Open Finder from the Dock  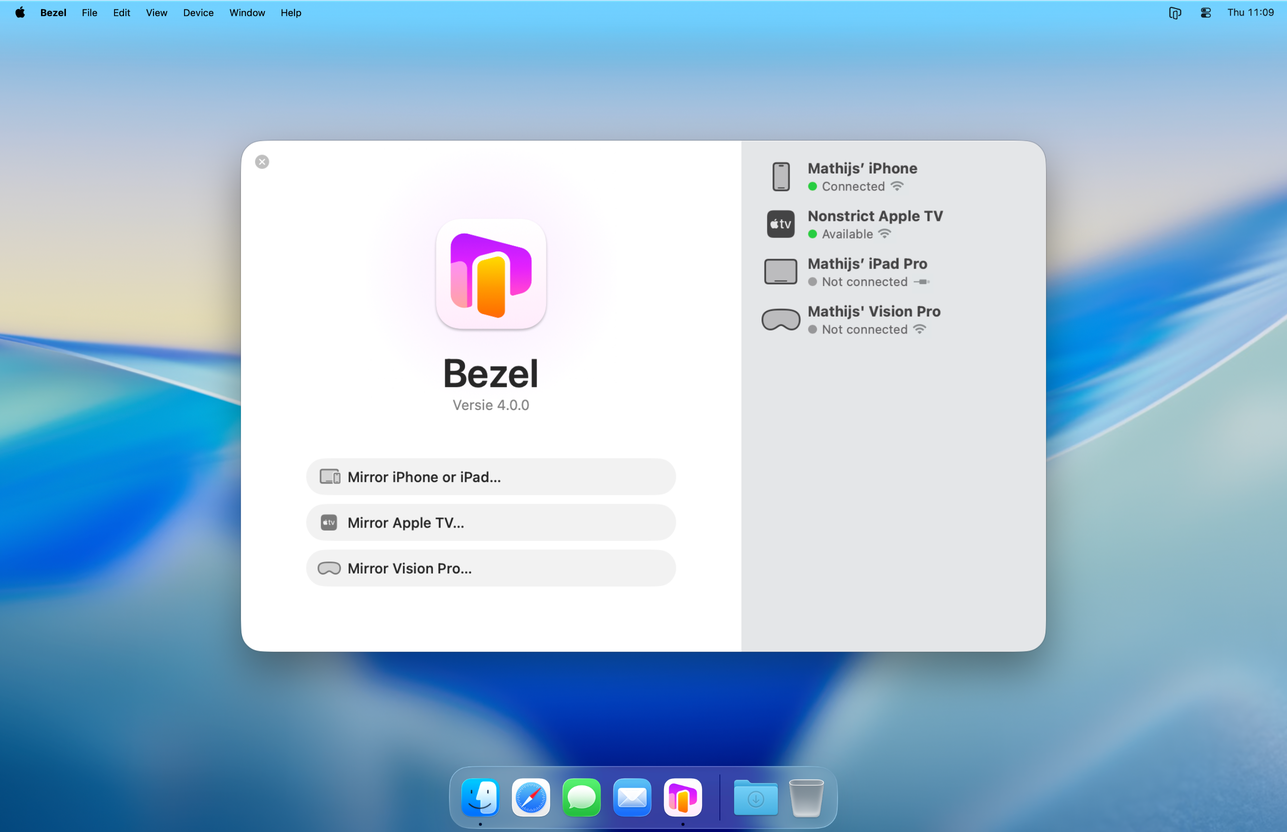(x=480, y=798)
